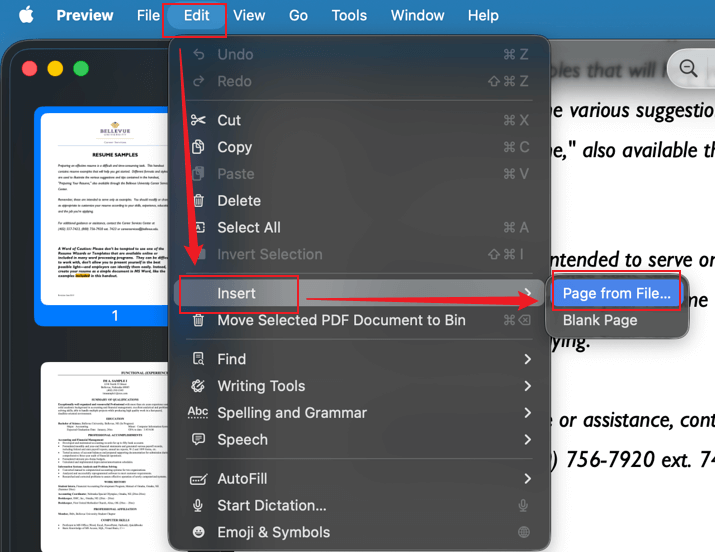
Task: Click the Edit menu in menu bar
Action: coord(197,15)
